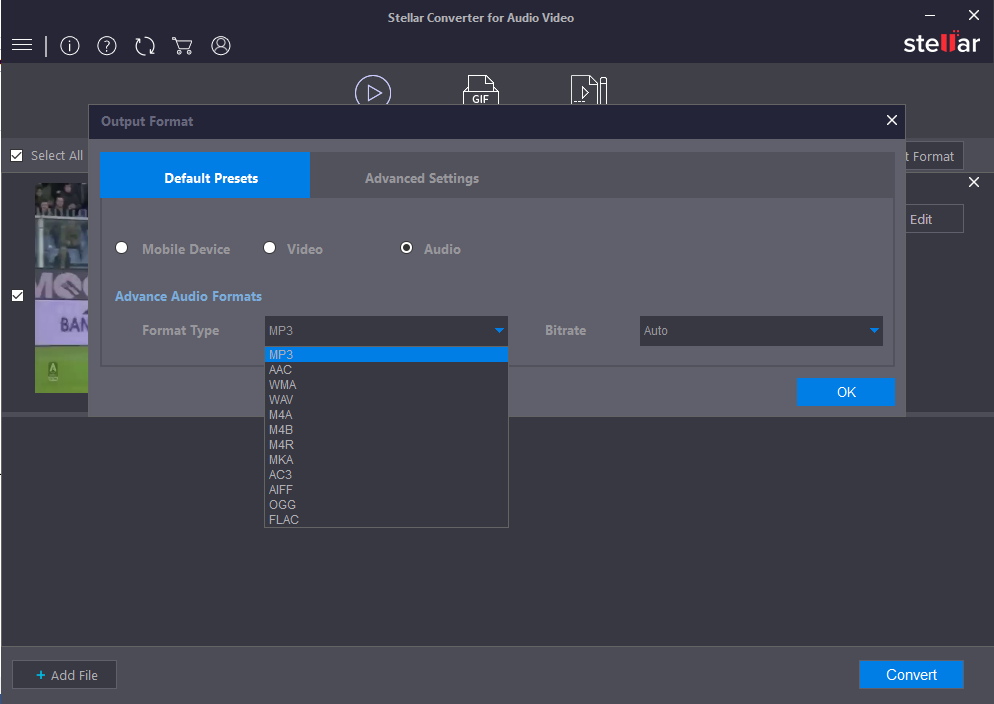Click the update refresh icon
994x704 pixels.
point(145,46)
